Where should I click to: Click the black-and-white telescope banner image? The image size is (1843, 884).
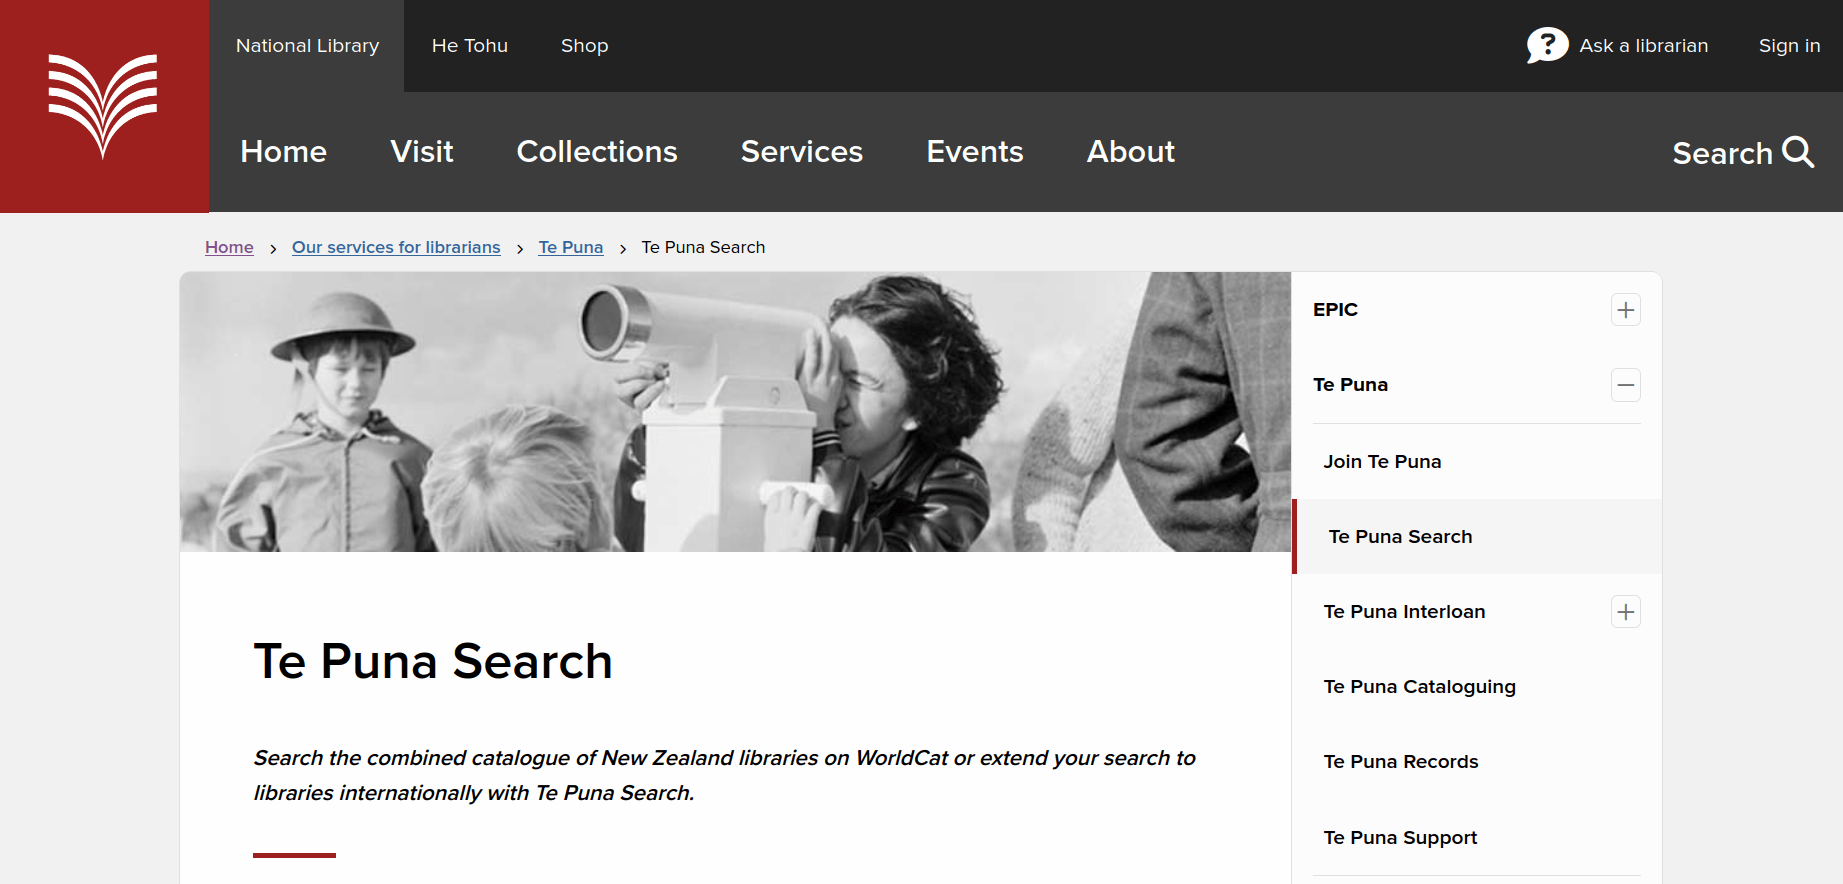point(735,412)
